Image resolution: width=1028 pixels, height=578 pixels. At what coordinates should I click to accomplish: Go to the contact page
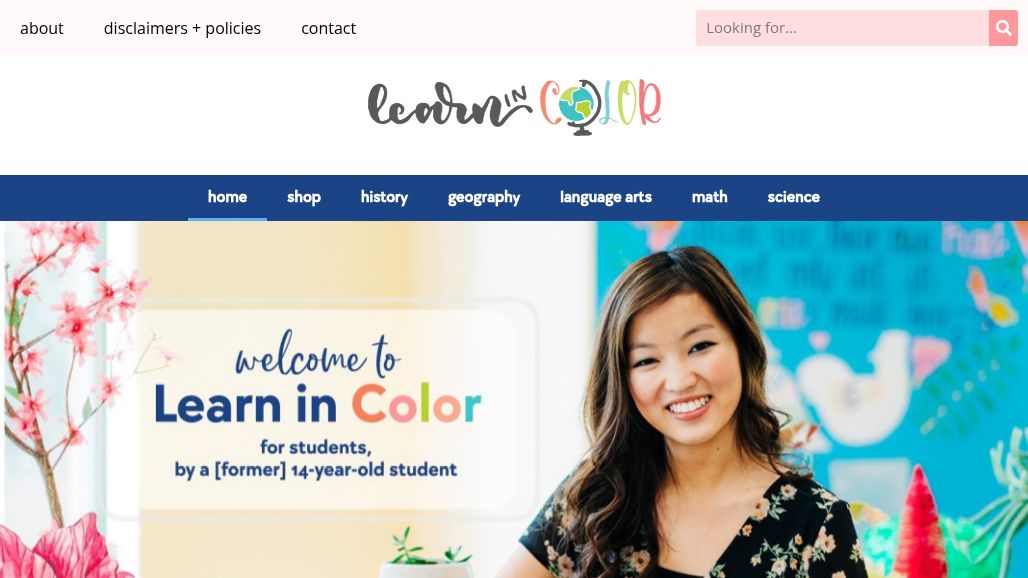click(x=328, y=28)
